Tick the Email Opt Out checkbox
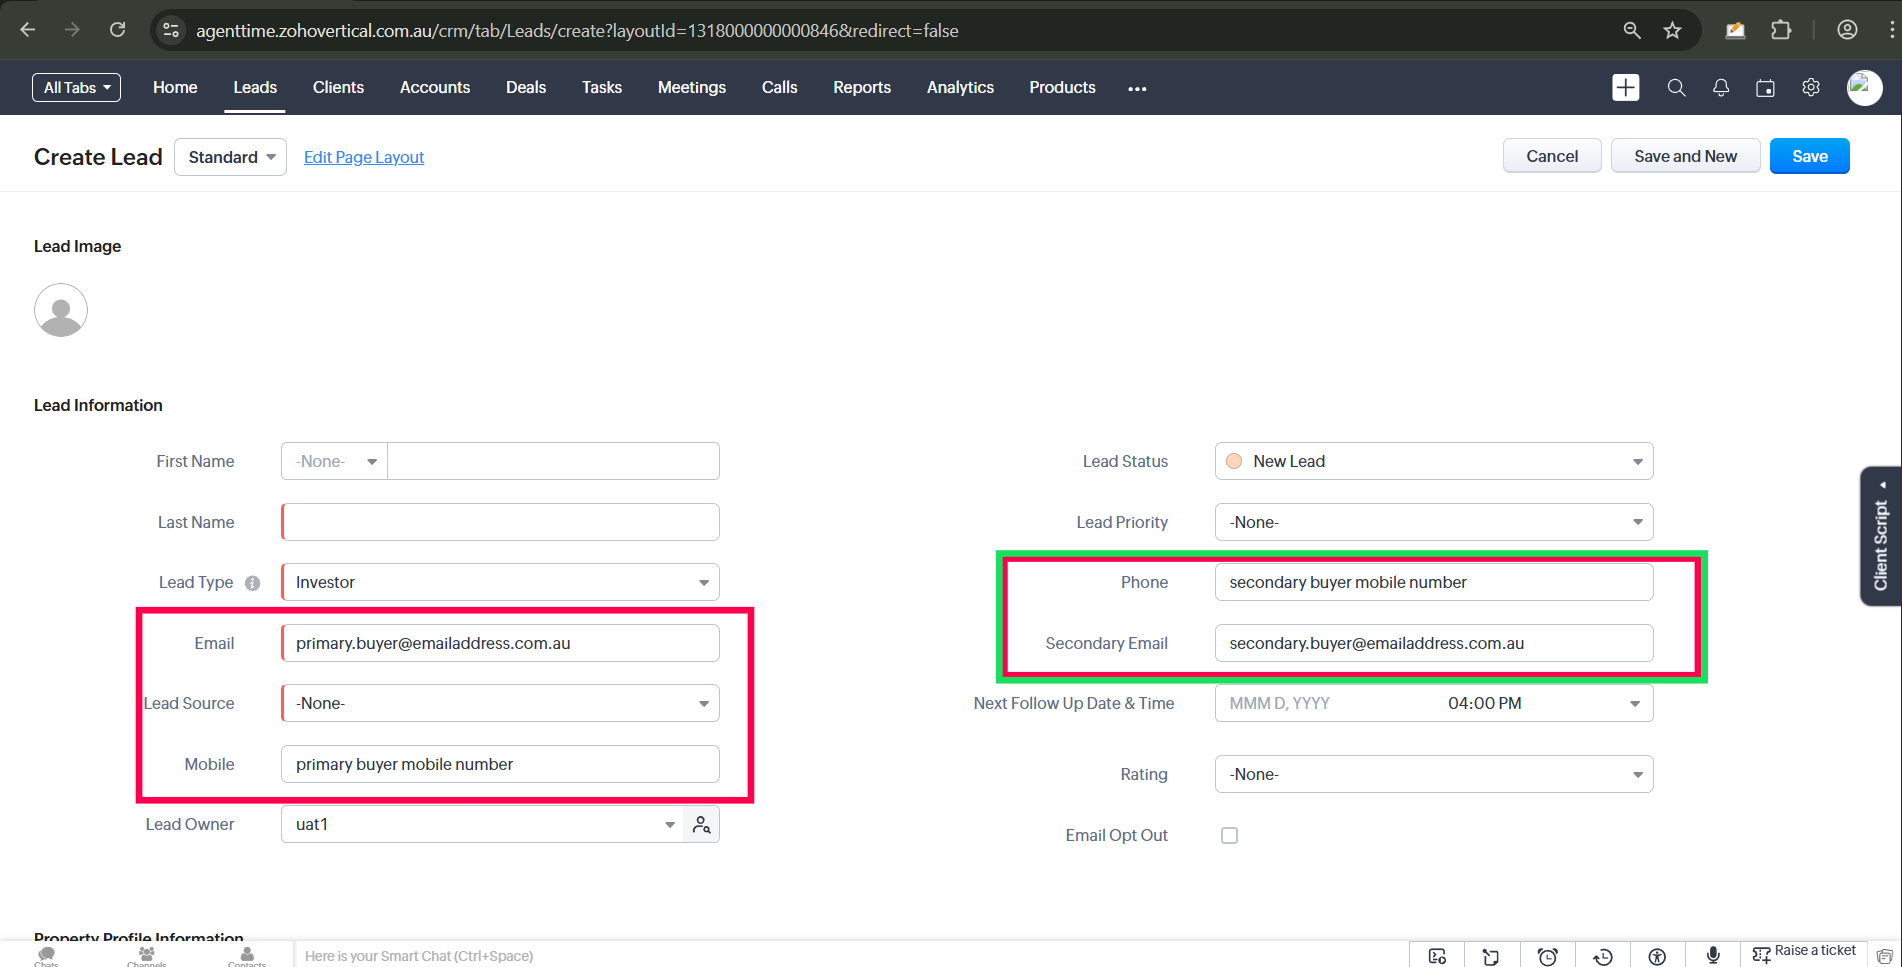 pyautogui.click(x=1229, y=836)
